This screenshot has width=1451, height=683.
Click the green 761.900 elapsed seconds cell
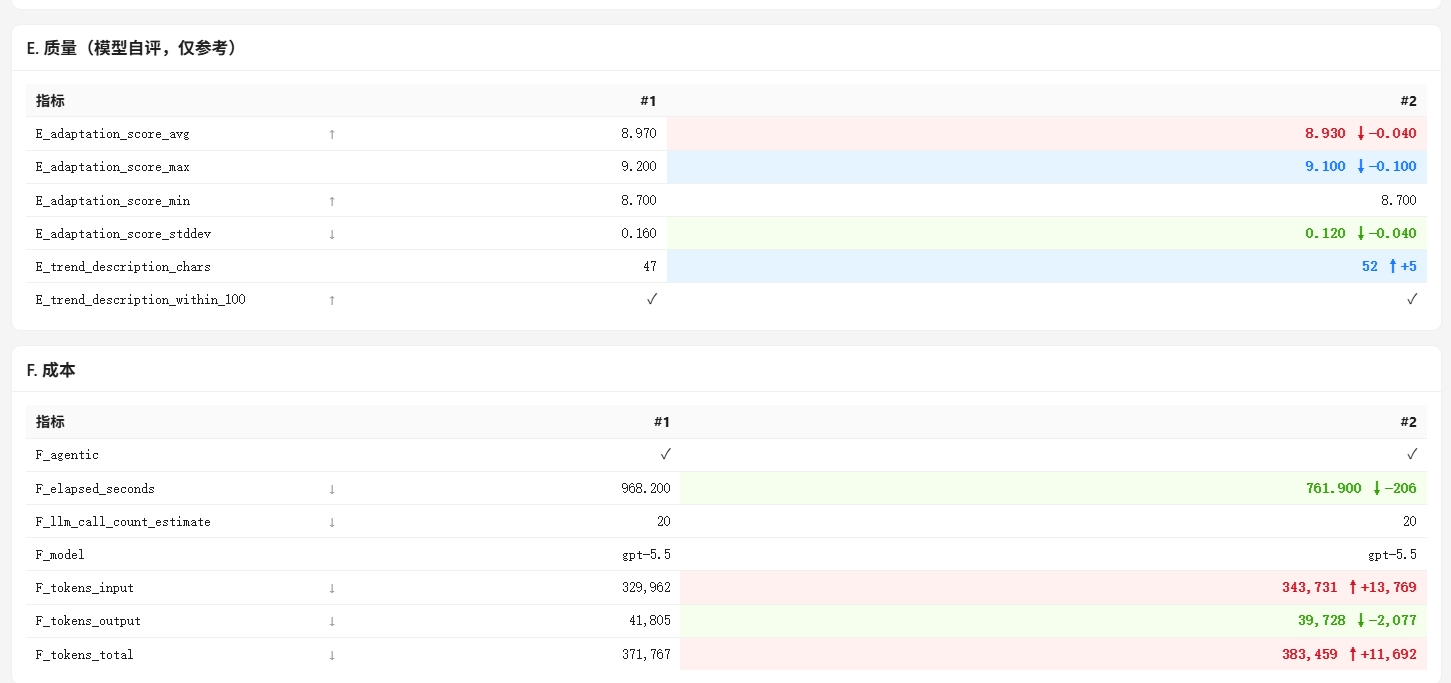click(x=1053, y=489)
